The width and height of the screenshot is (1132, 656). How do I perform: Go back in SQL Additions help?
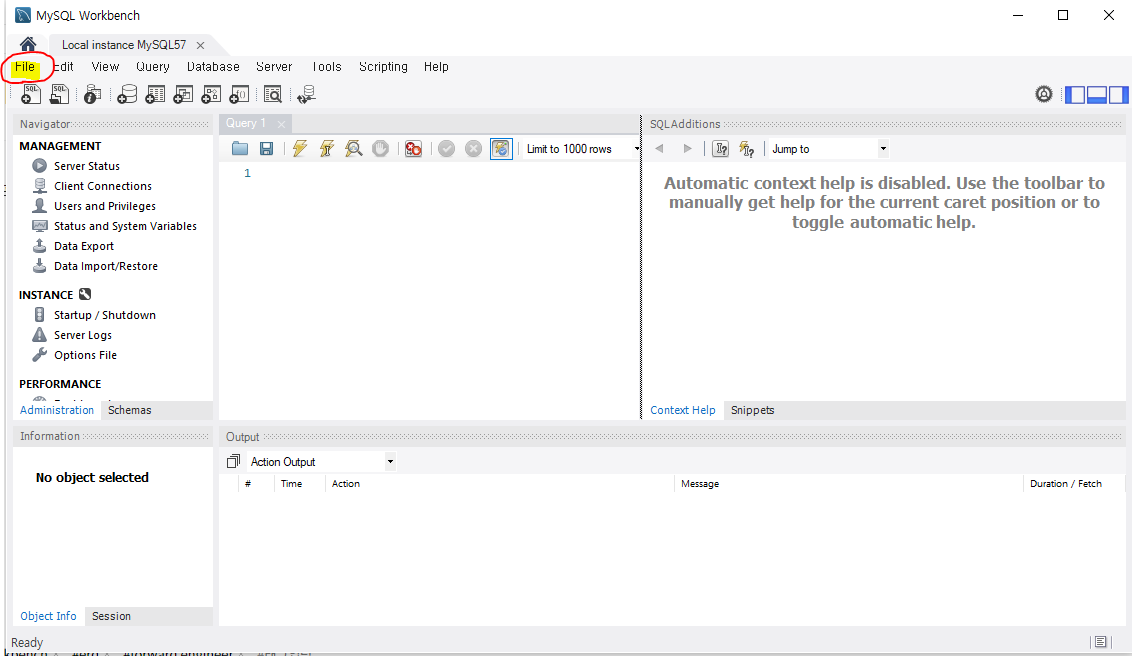(x=659, y=149)
